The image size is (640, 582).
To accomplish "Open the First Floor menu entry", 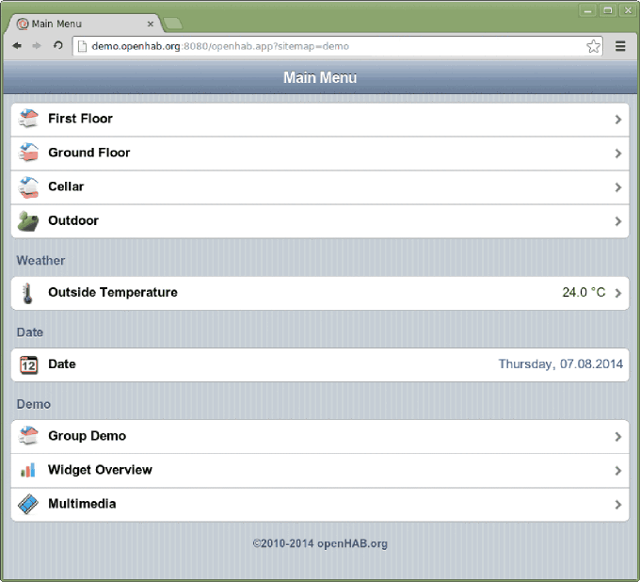I will click(320, 120).
